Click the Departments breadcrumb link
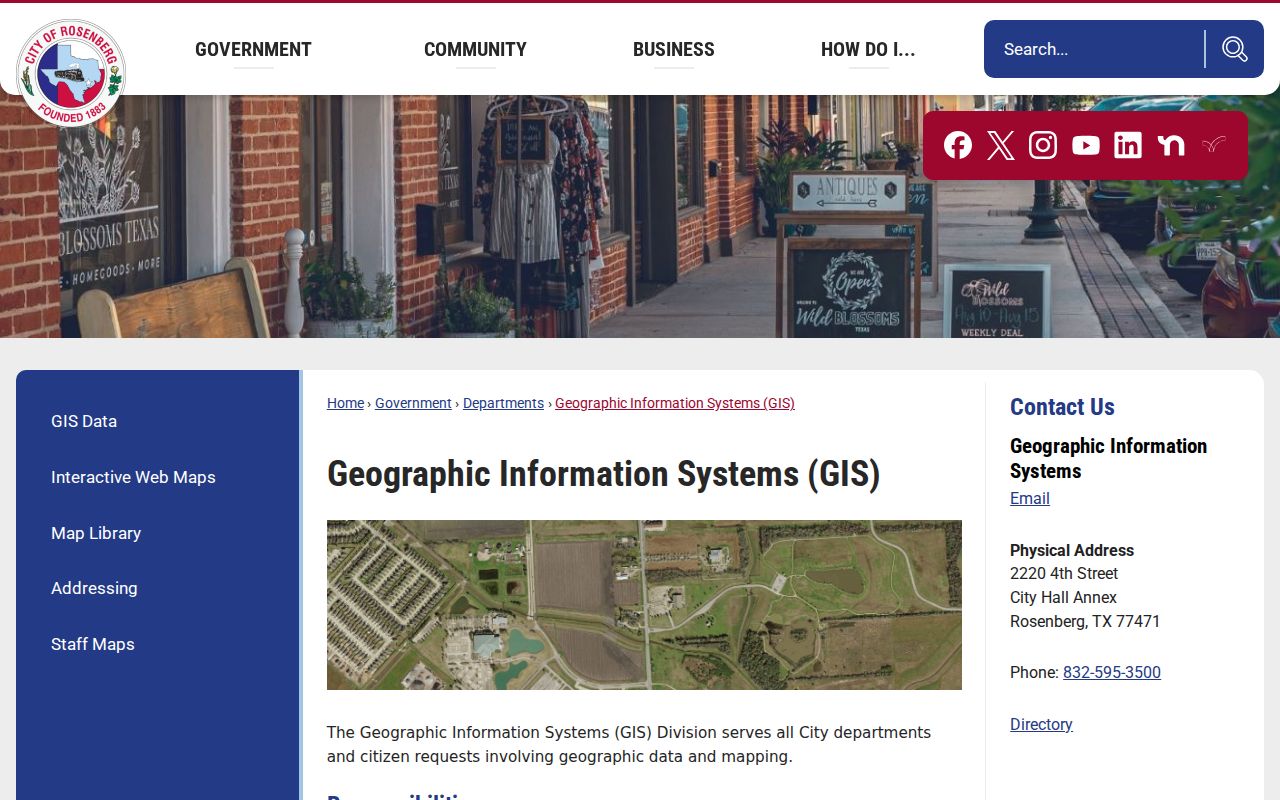The width and height of the screenshot is (1280, 800). 503,403
